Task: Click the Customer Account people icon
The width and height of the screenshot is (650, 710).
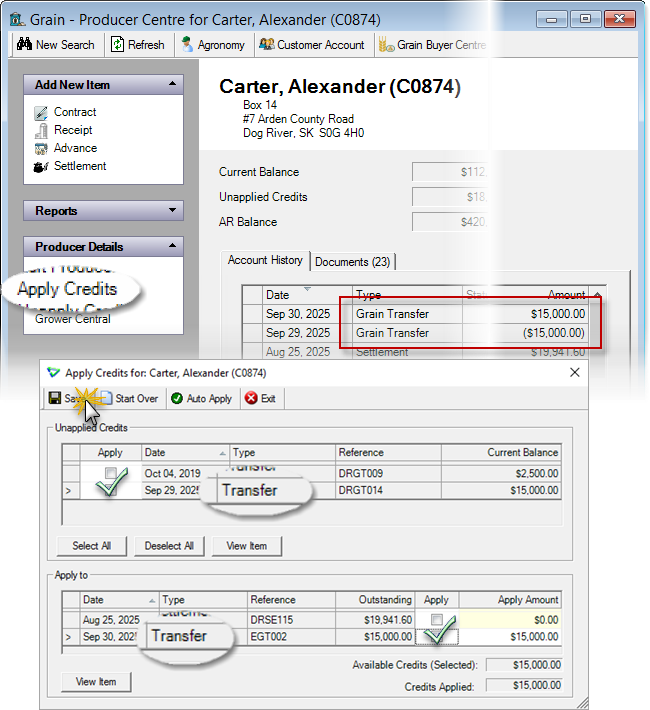Action: coord(266,44)
